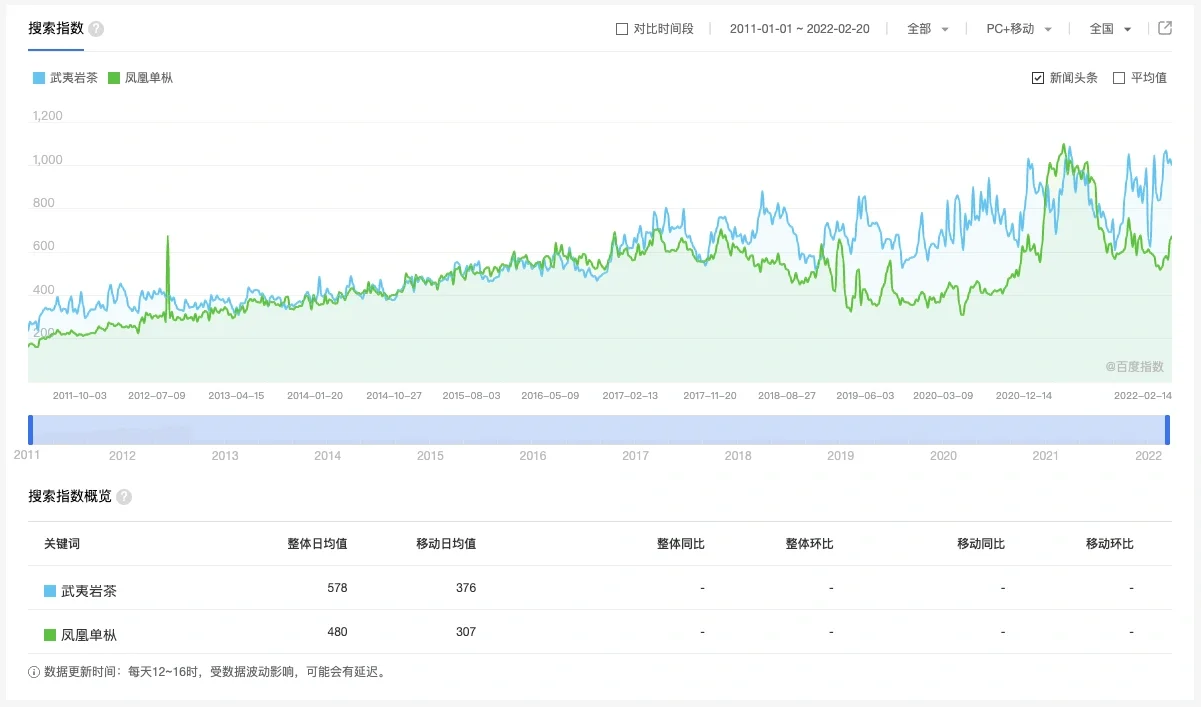Click the 移动日均值 column header

pyautogui.click(x=446, y=544)
